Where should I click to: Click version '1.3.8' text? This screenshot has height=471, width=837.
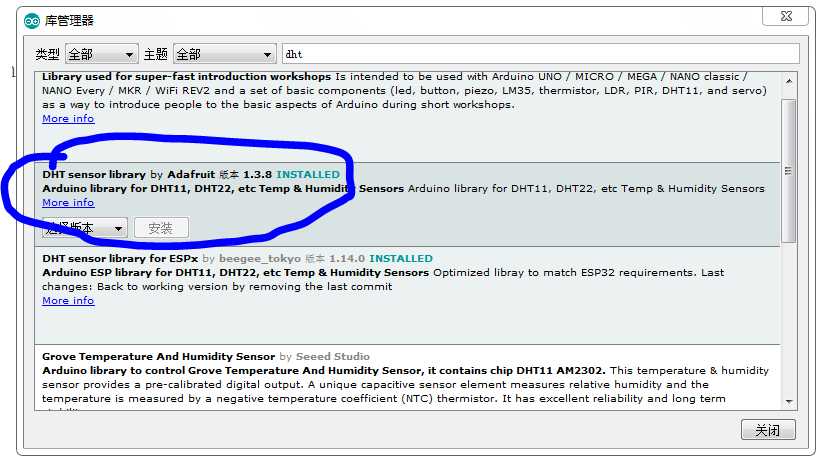click(x=257, y=175)
